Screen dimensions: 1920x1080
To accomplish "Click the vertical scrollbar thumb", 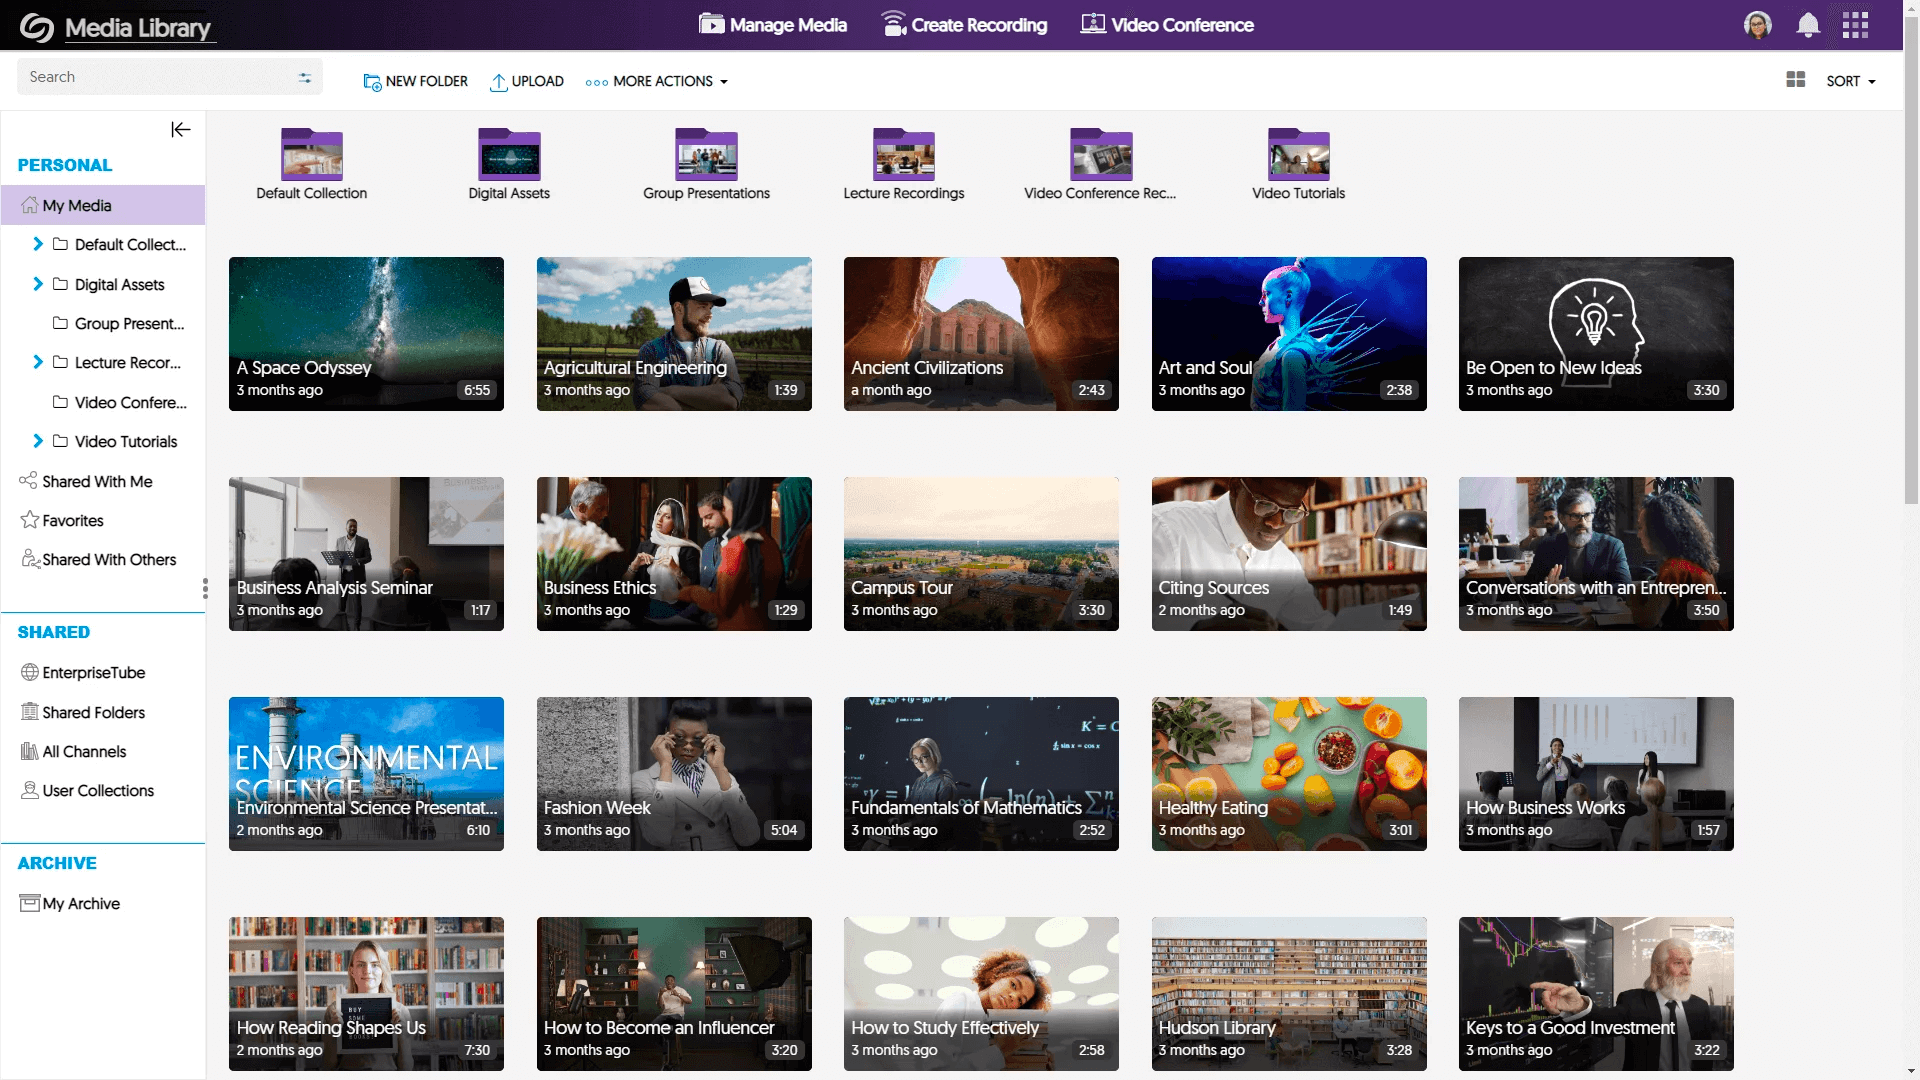I will [1911, 260].
